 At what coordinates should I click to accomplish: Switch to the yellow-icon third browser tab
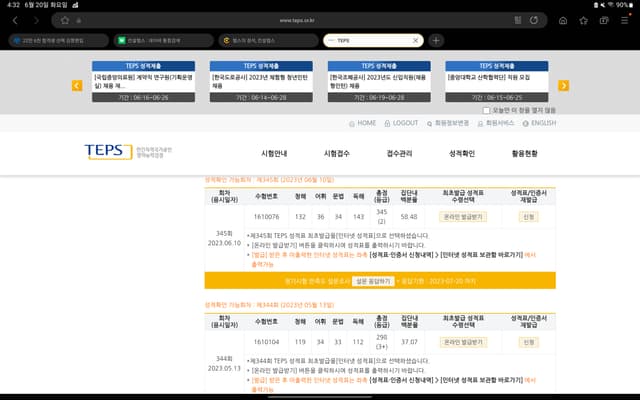point(268,40)
